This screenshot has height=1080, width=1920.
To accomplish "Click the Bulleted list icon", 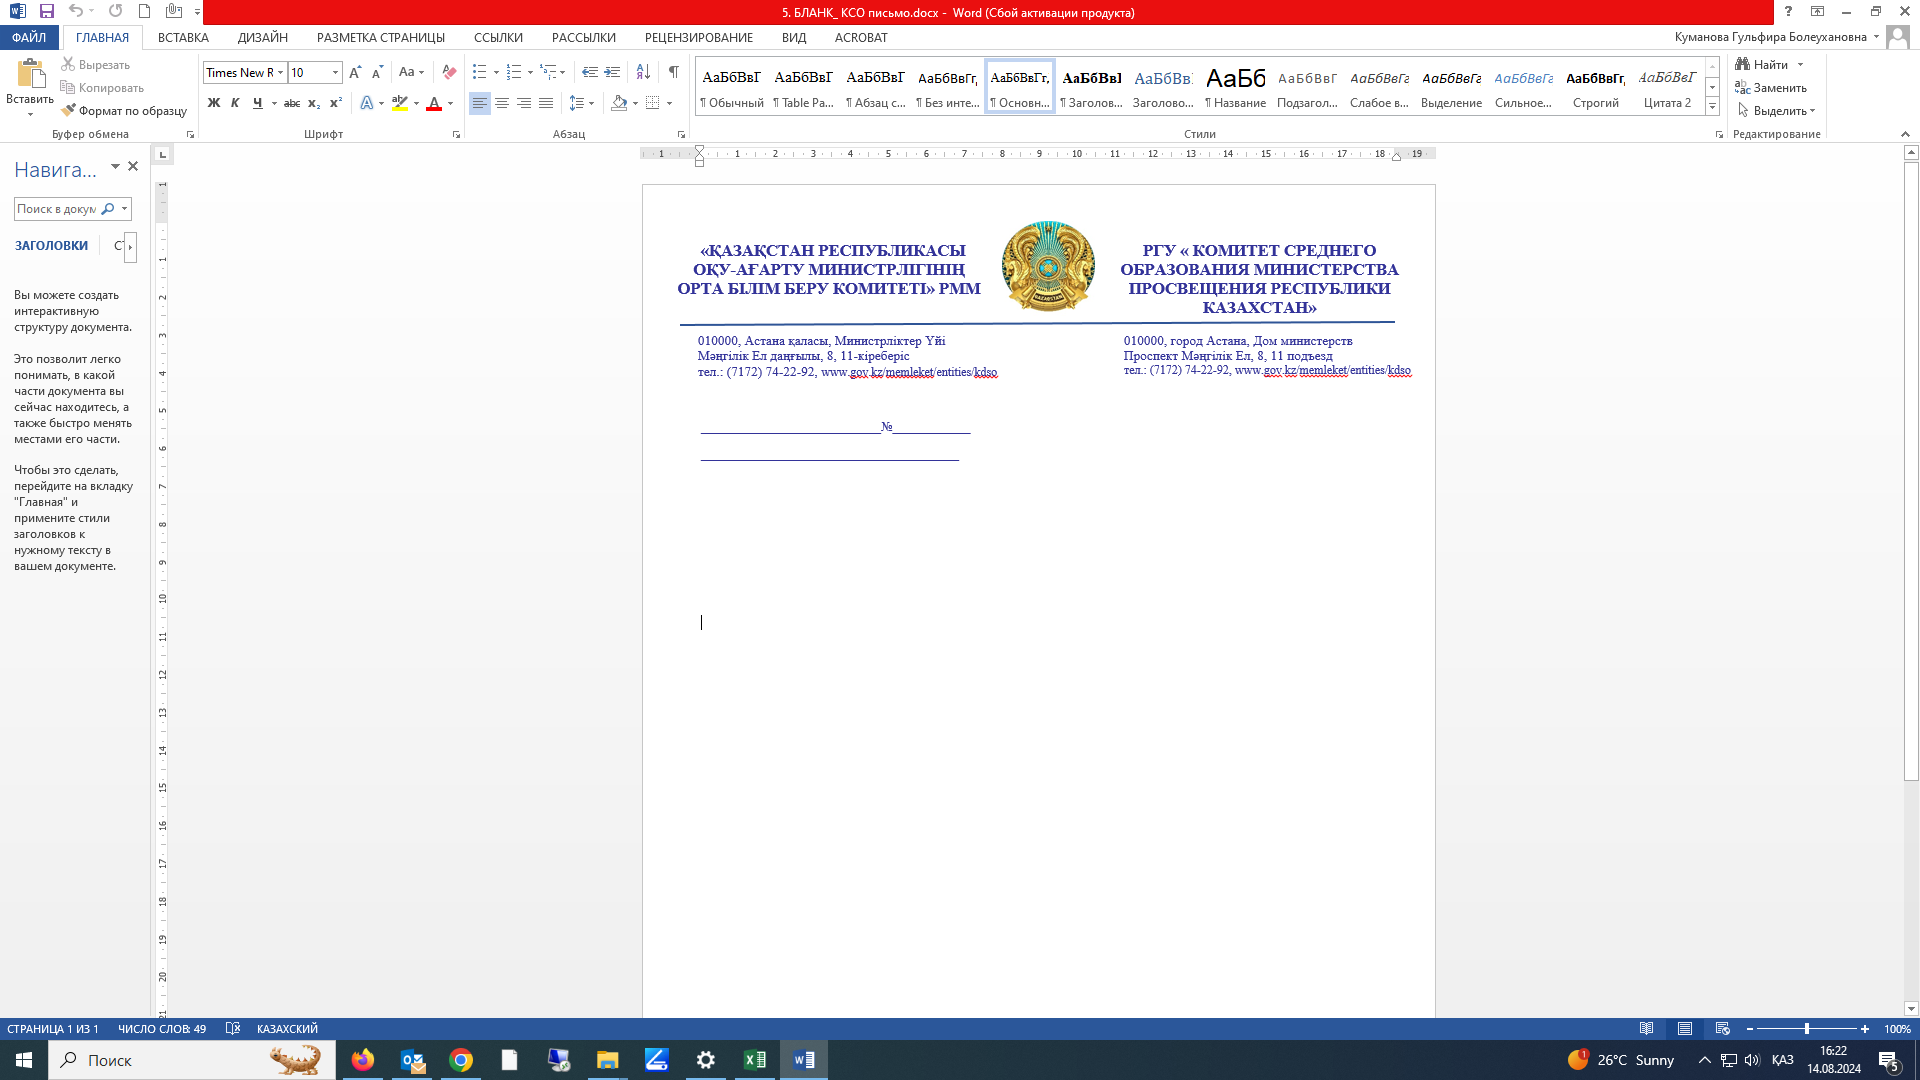I will pos(480,72).
